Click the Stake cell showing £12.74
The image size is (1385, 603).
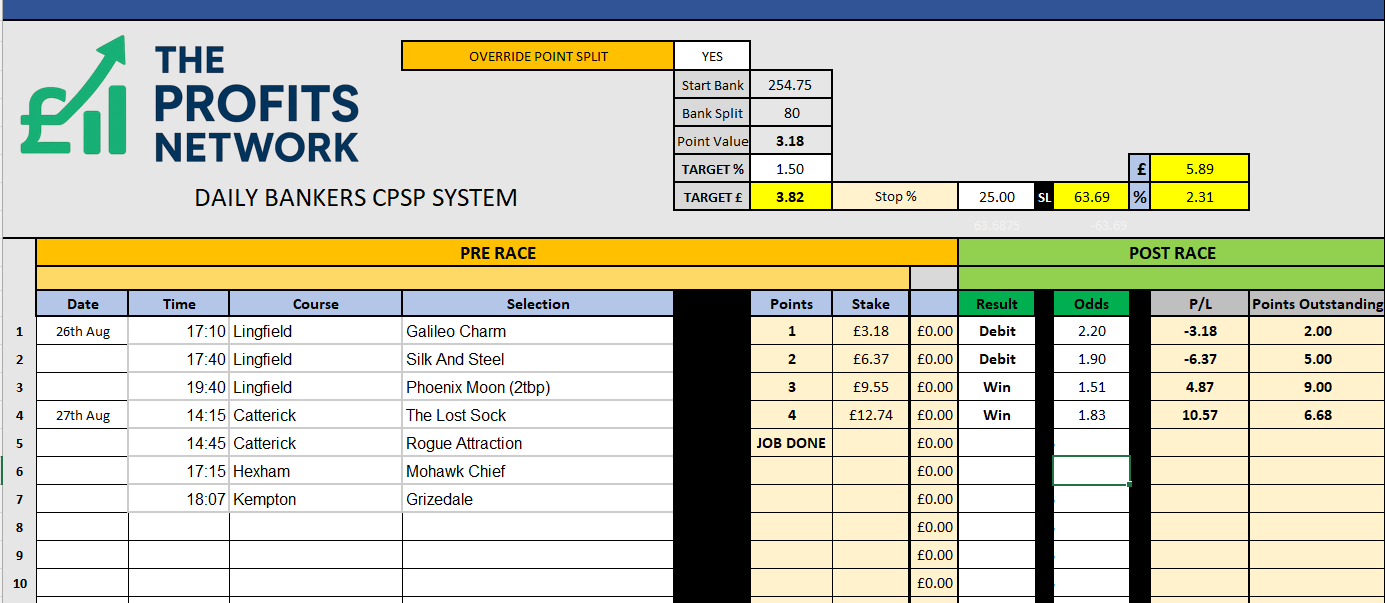869,415
